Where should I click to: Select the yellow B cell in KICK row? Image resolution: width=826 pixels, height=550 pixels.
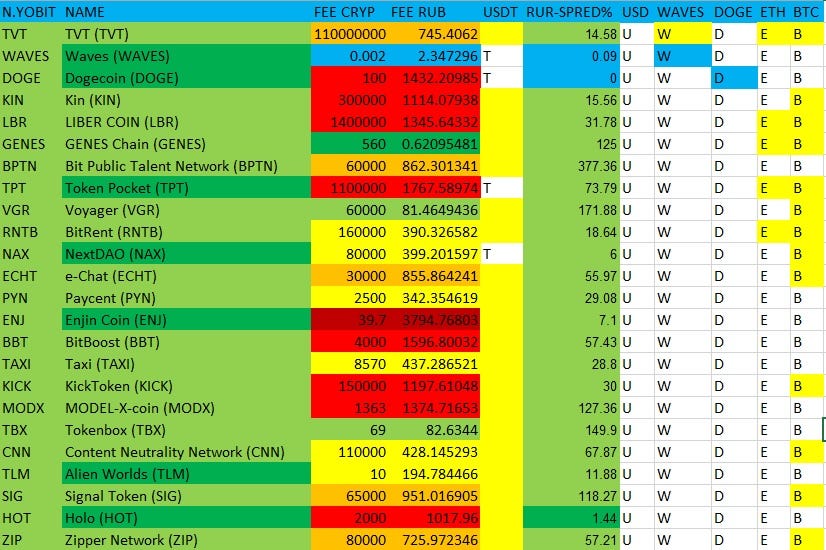(x=808, y=386)
